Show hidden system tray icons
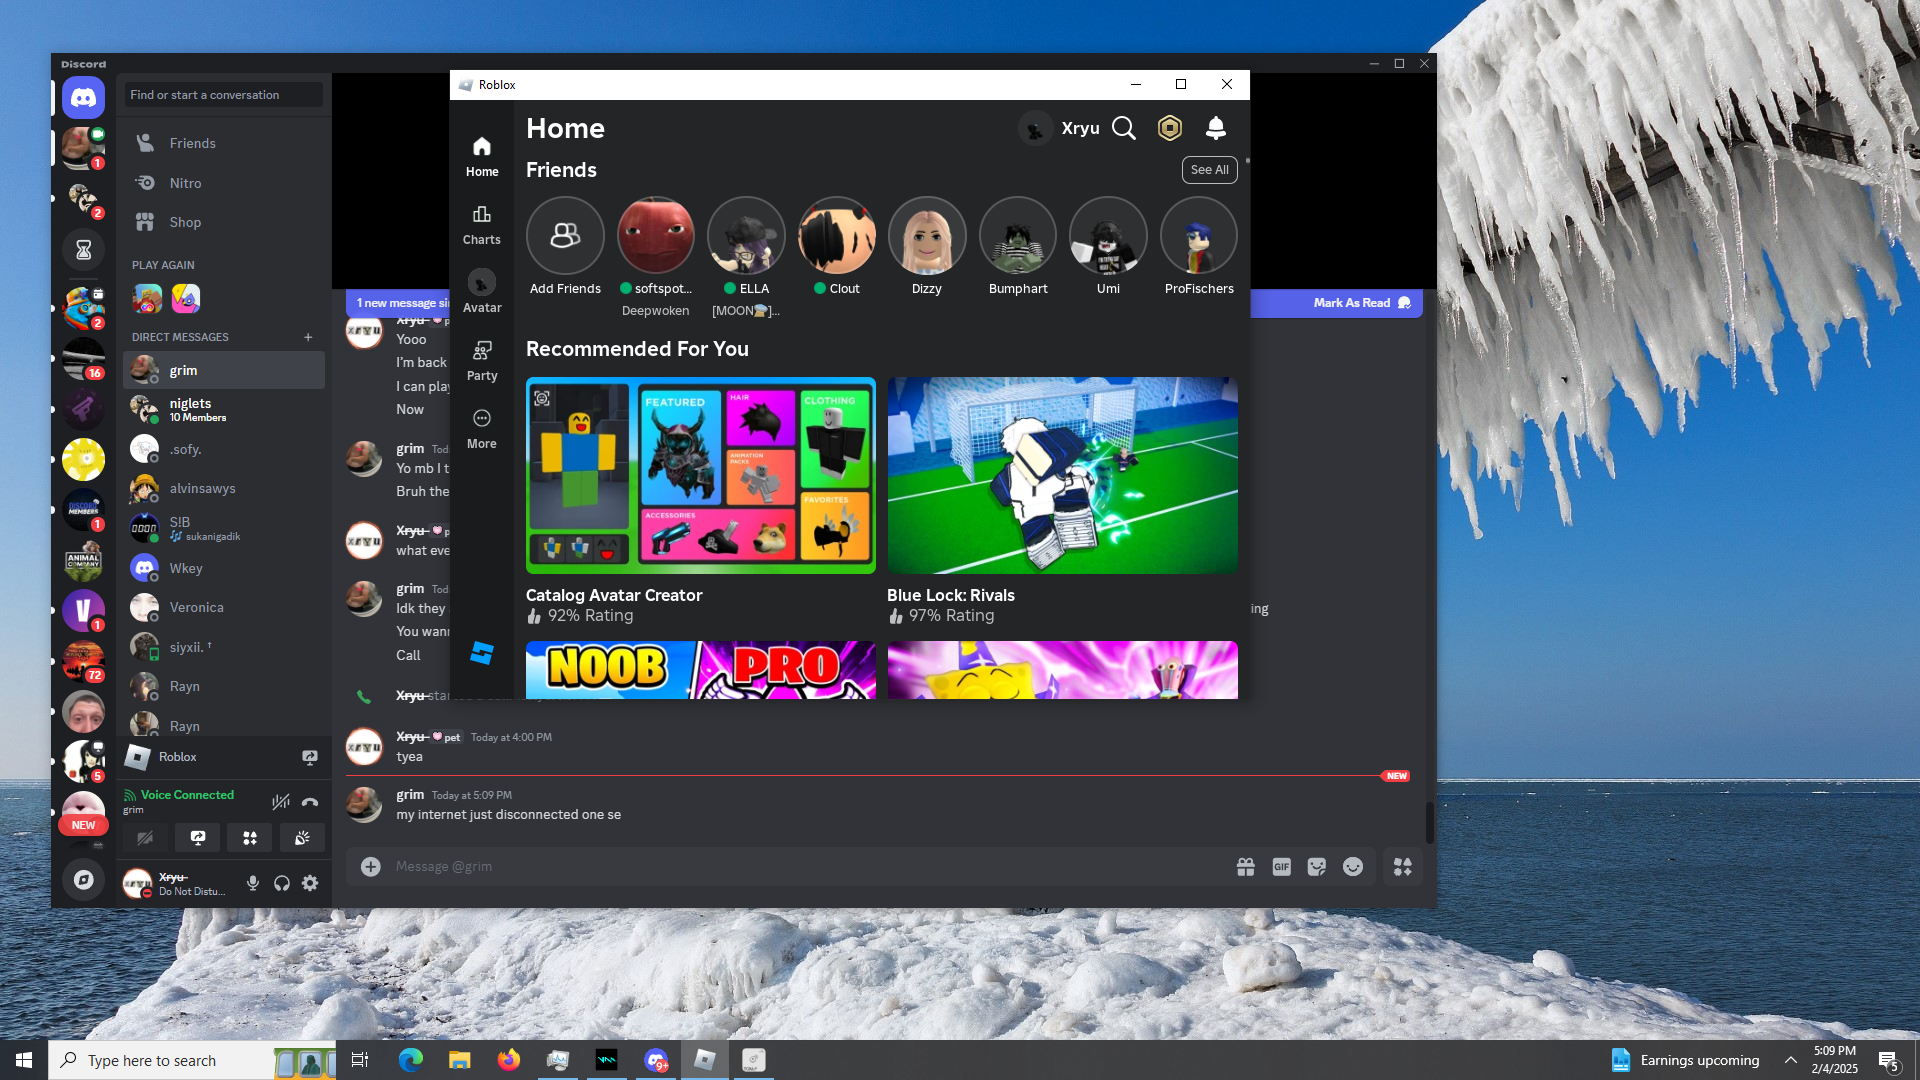Screen dimensions: 1920x1080 1790,1060
